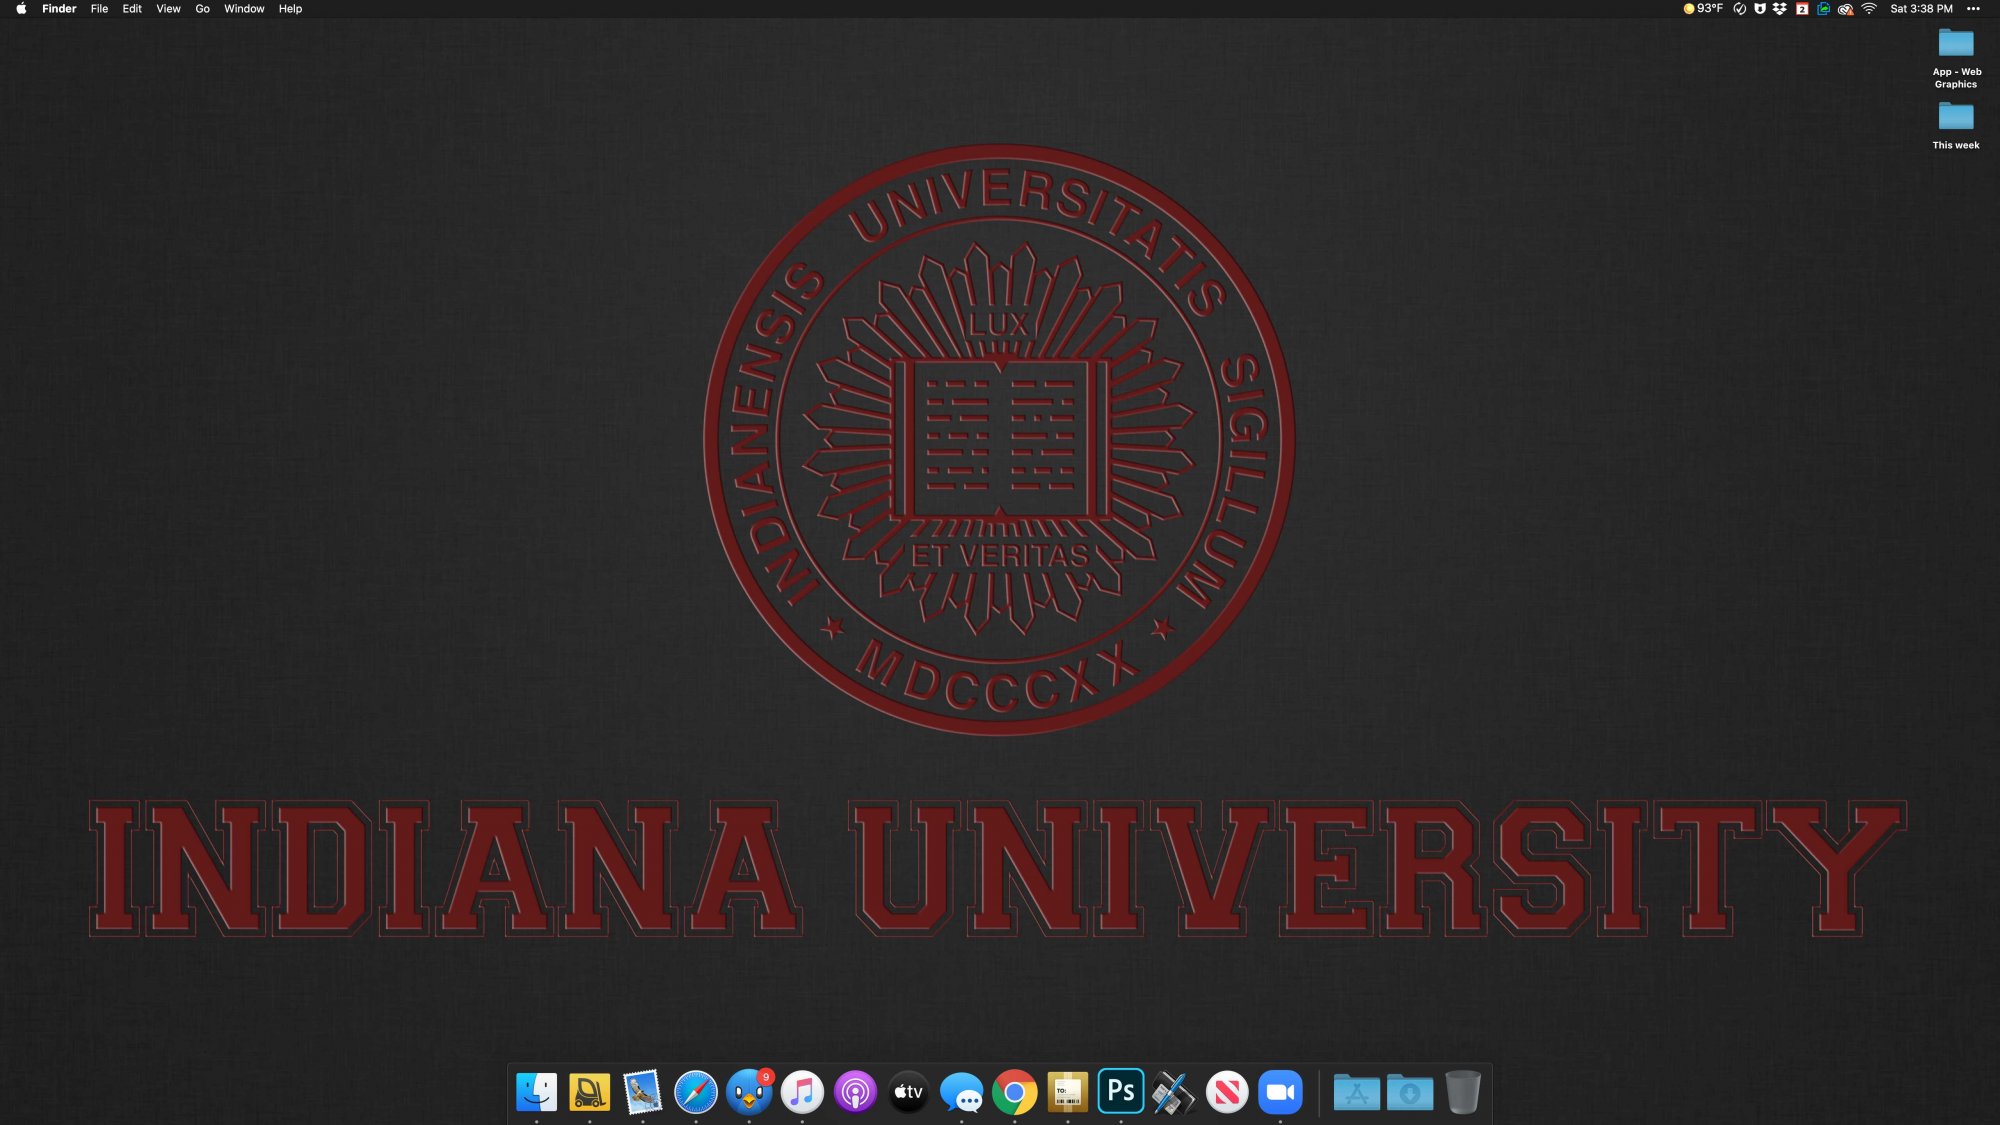Open the Apple TV app

[x=908, y=1092]
